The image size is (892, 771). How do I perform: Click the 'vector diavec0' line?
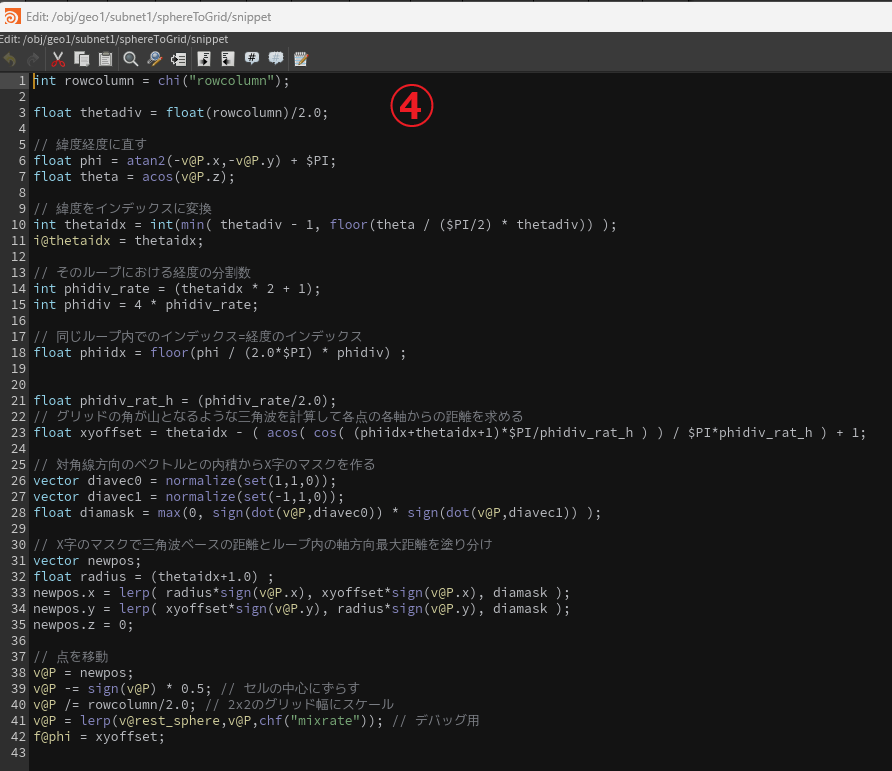(185, 481)
